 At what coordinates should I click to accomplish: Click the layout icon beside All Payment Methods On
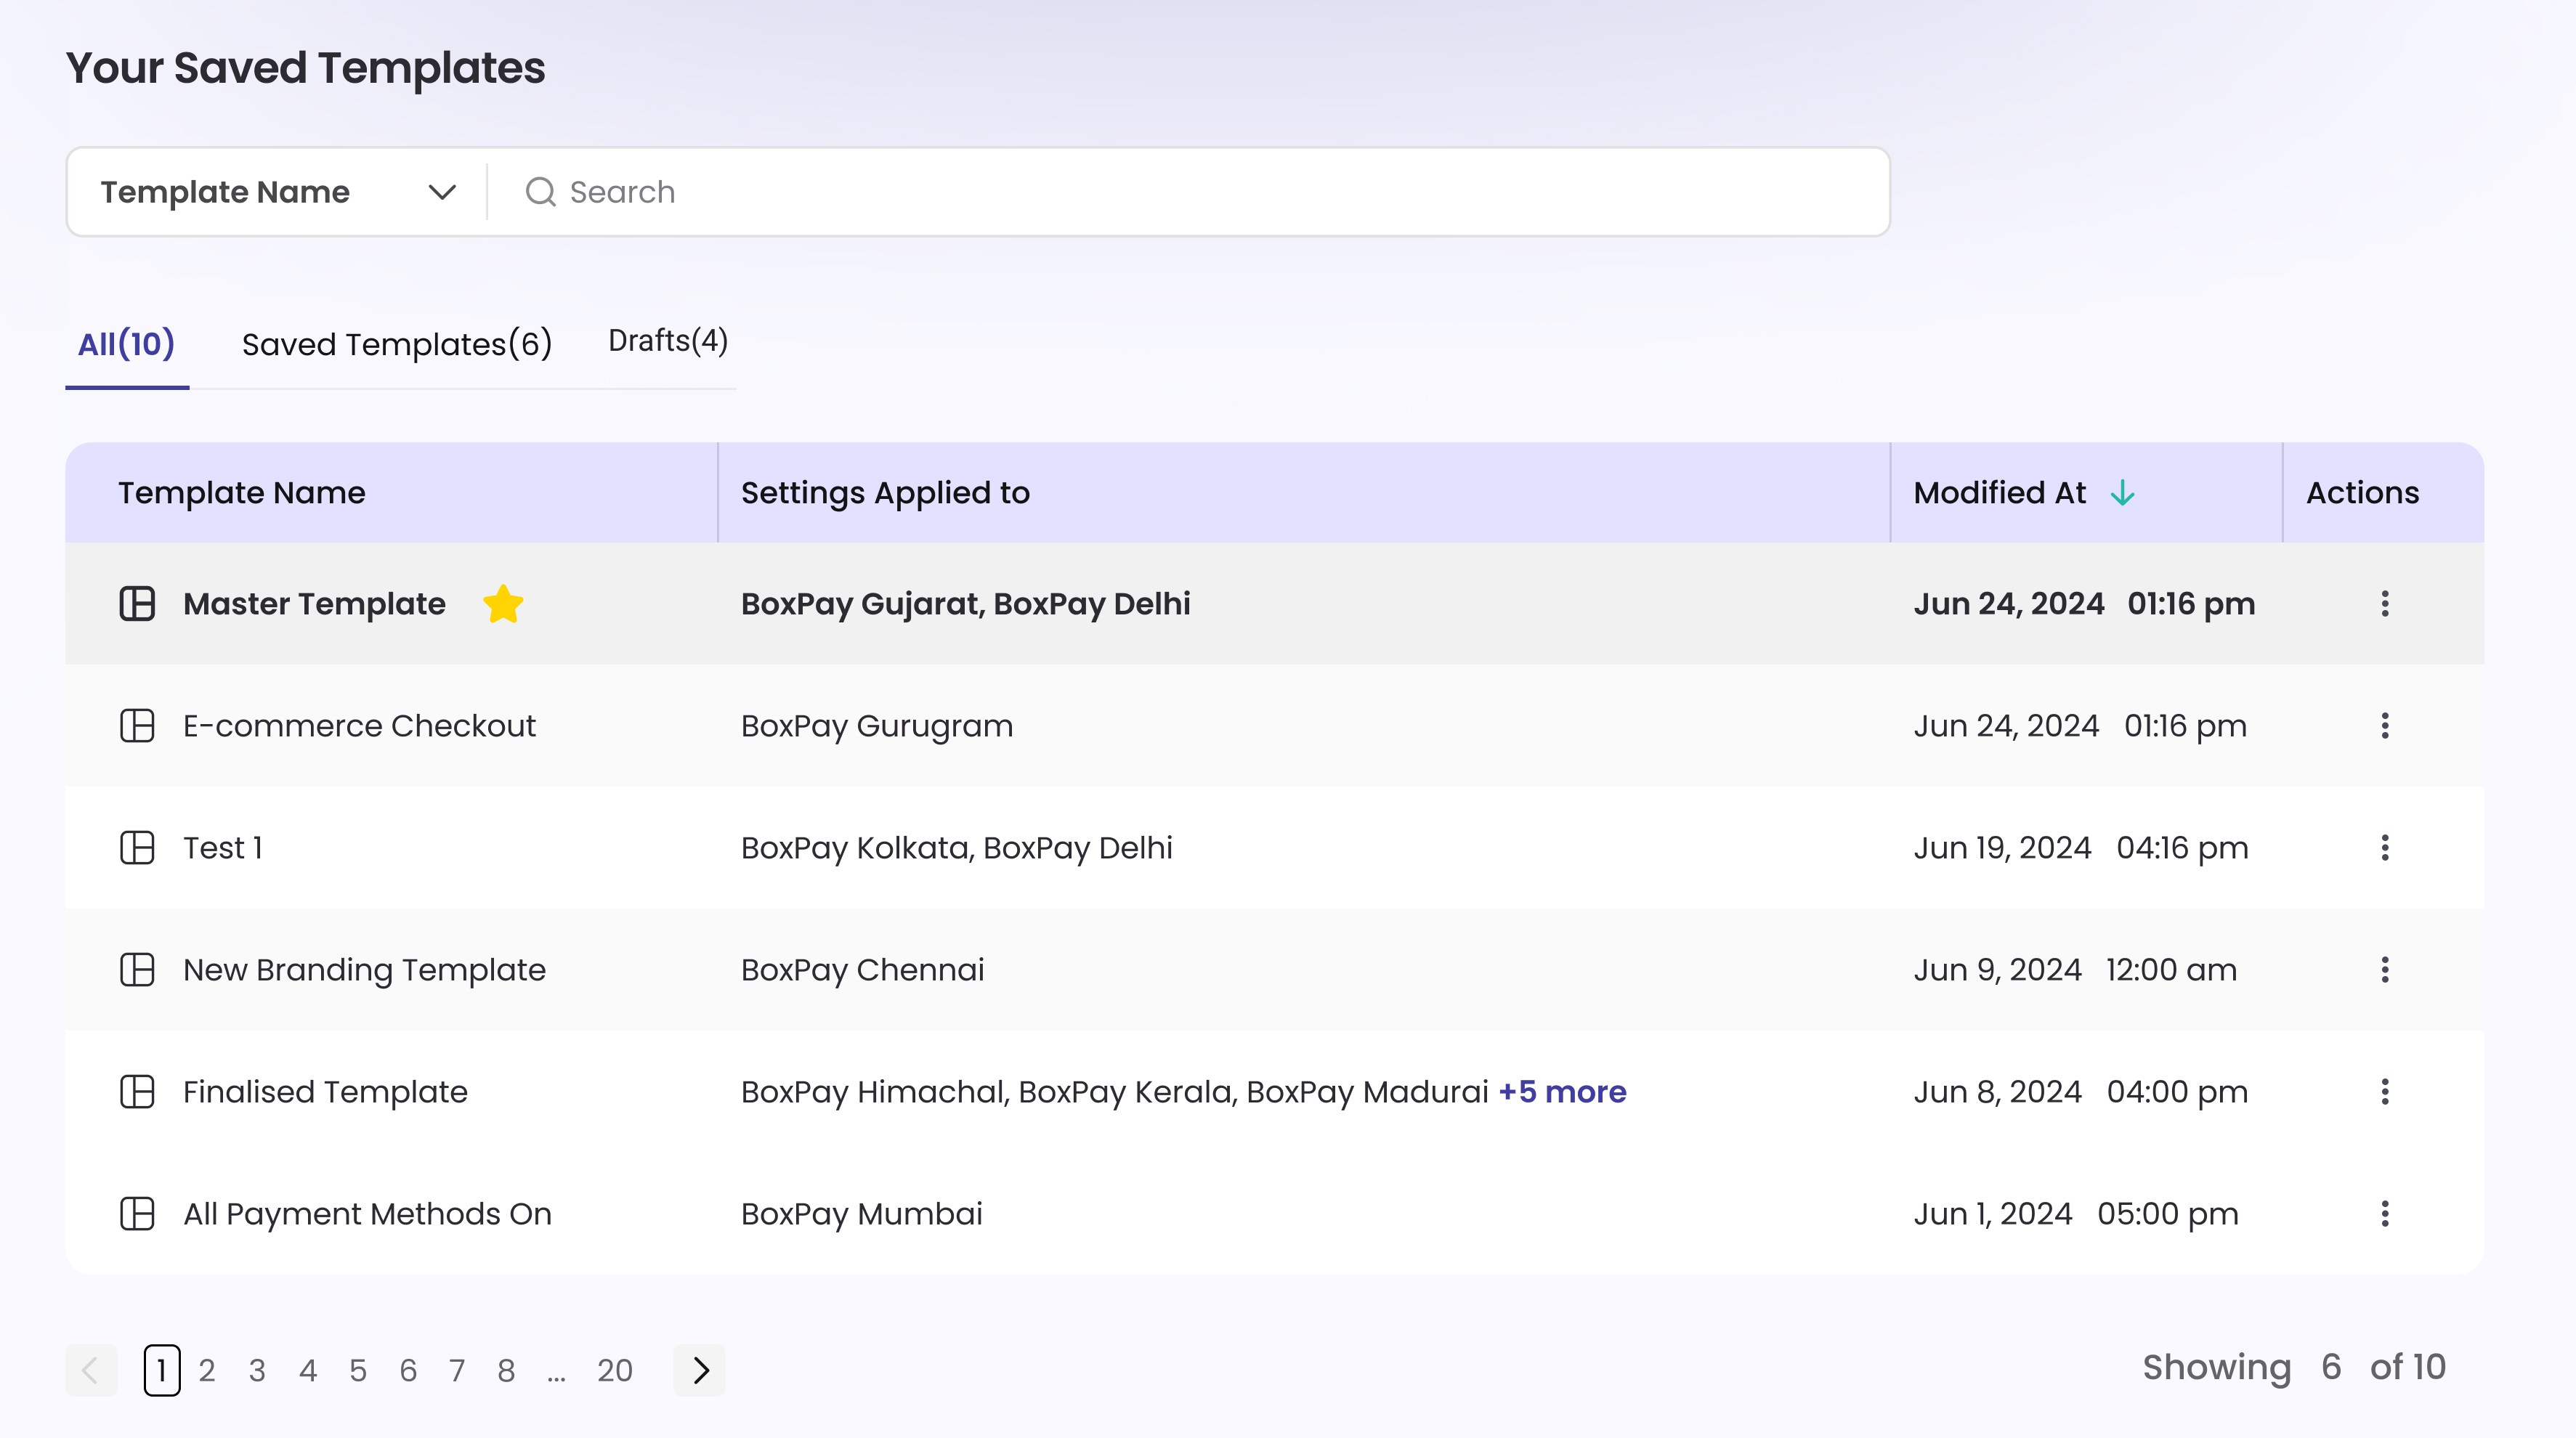pyautogui.click(x=137, y=1213)
